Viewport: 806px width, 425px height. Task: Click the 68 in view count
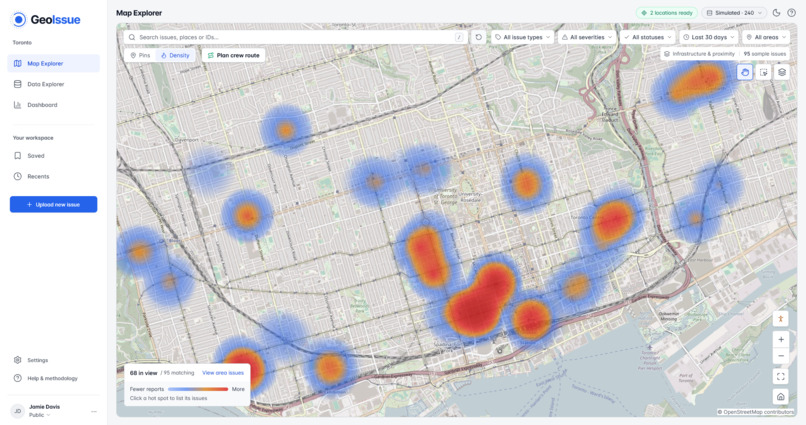pyautogui.click(x=143, y=373)
